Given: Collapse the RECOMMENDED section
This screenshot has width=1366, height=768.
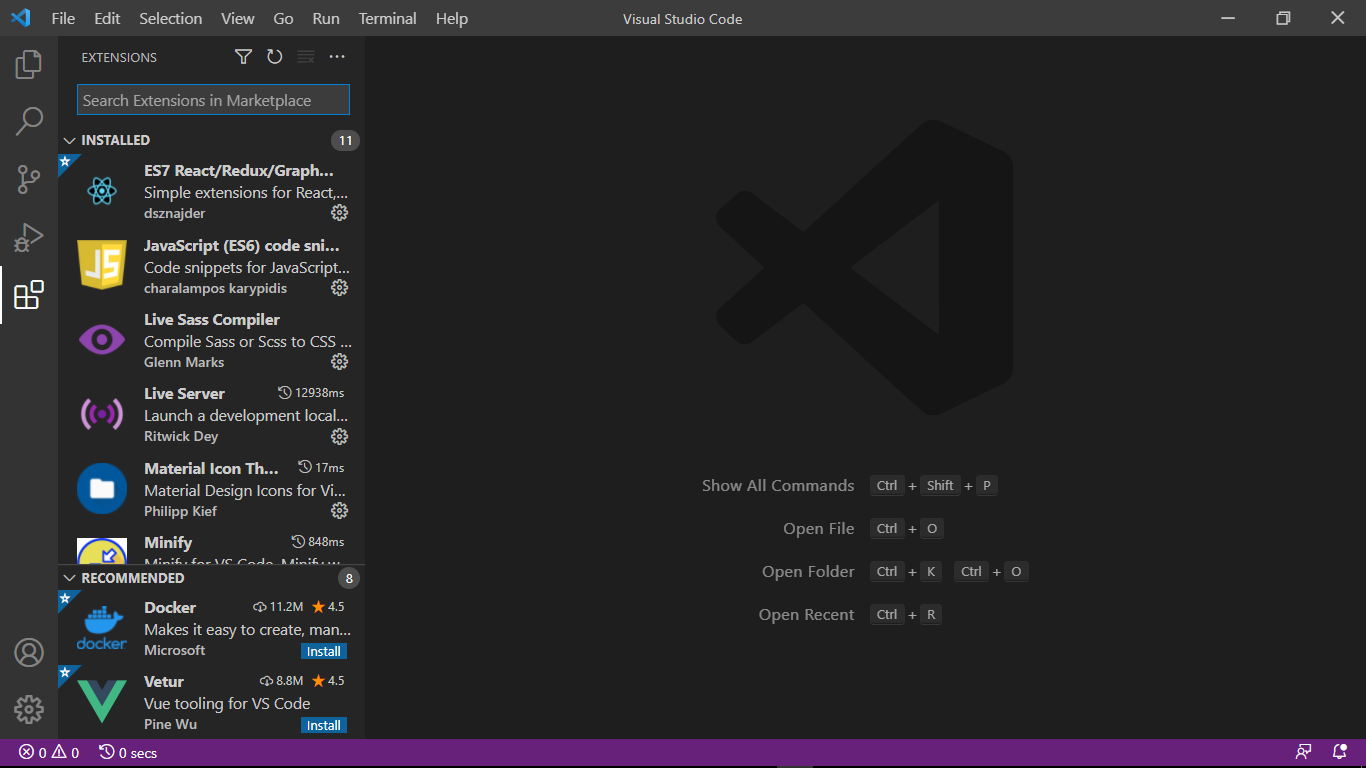Looking at the screenshot, I should [69, 578].
